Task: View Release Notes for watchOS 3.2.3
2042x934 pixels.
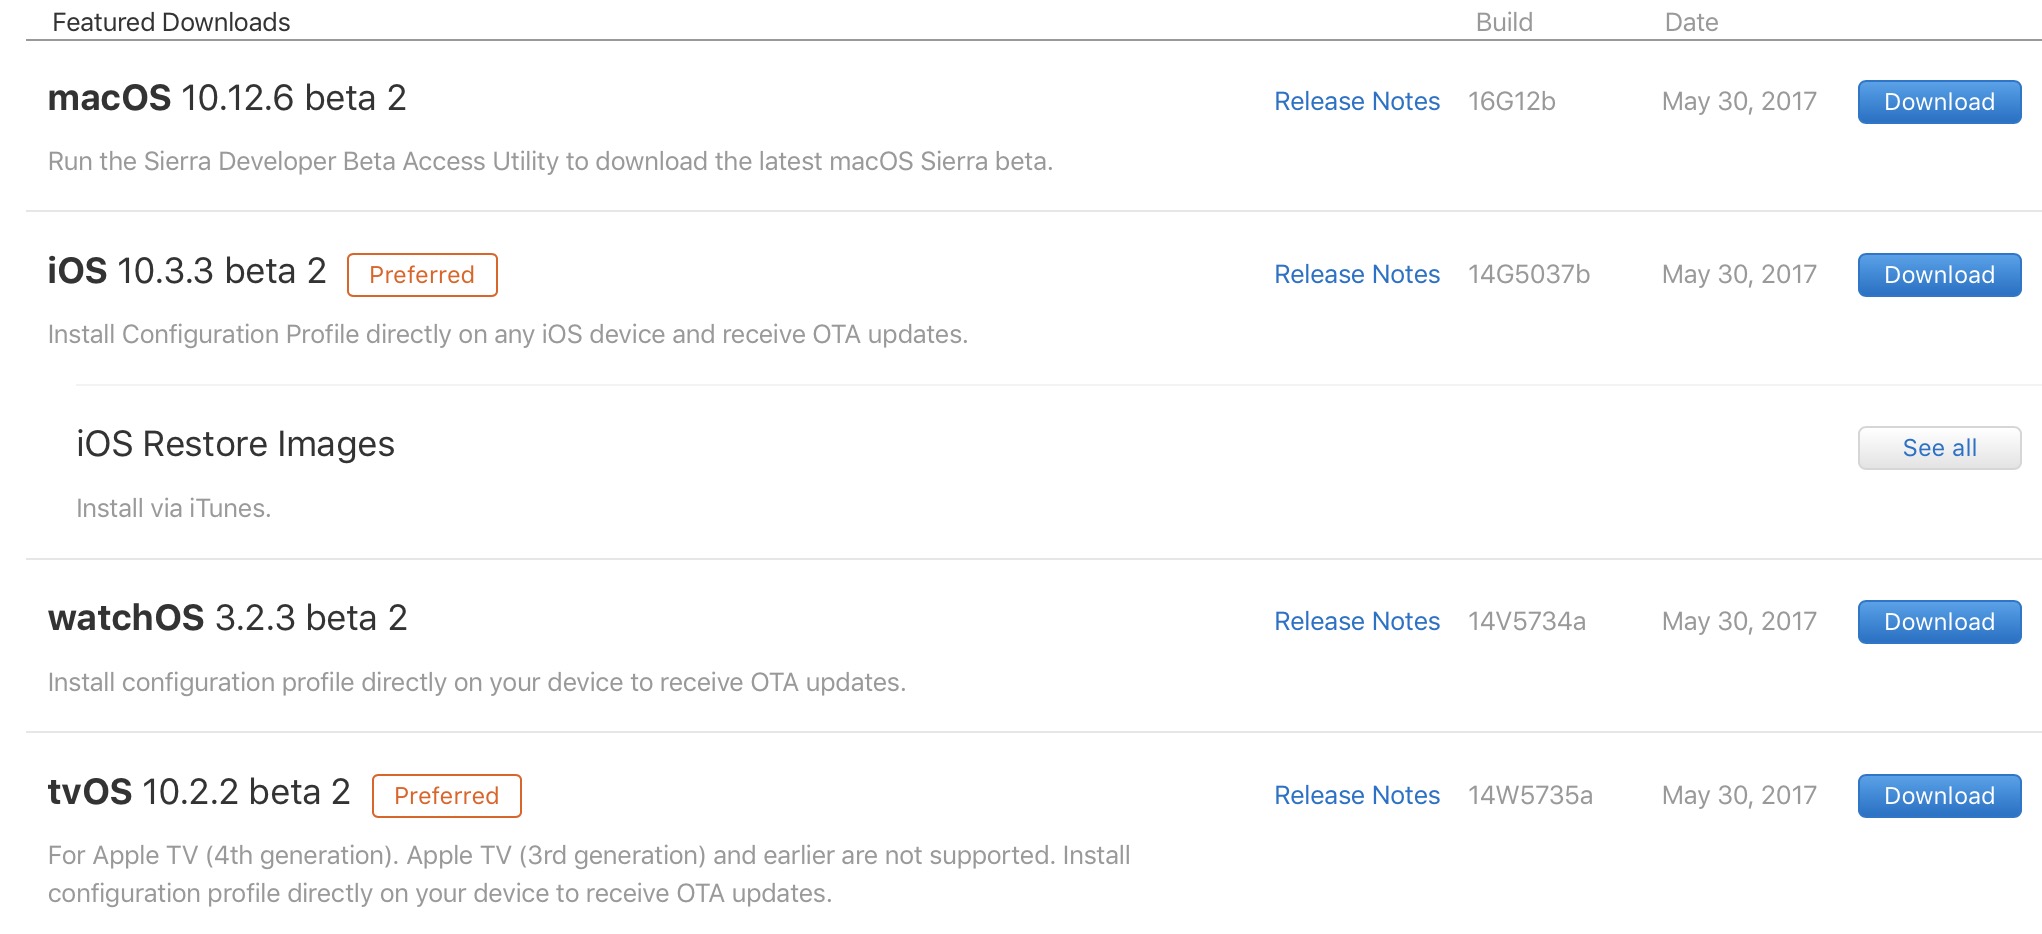Action: coord(1356,621)
